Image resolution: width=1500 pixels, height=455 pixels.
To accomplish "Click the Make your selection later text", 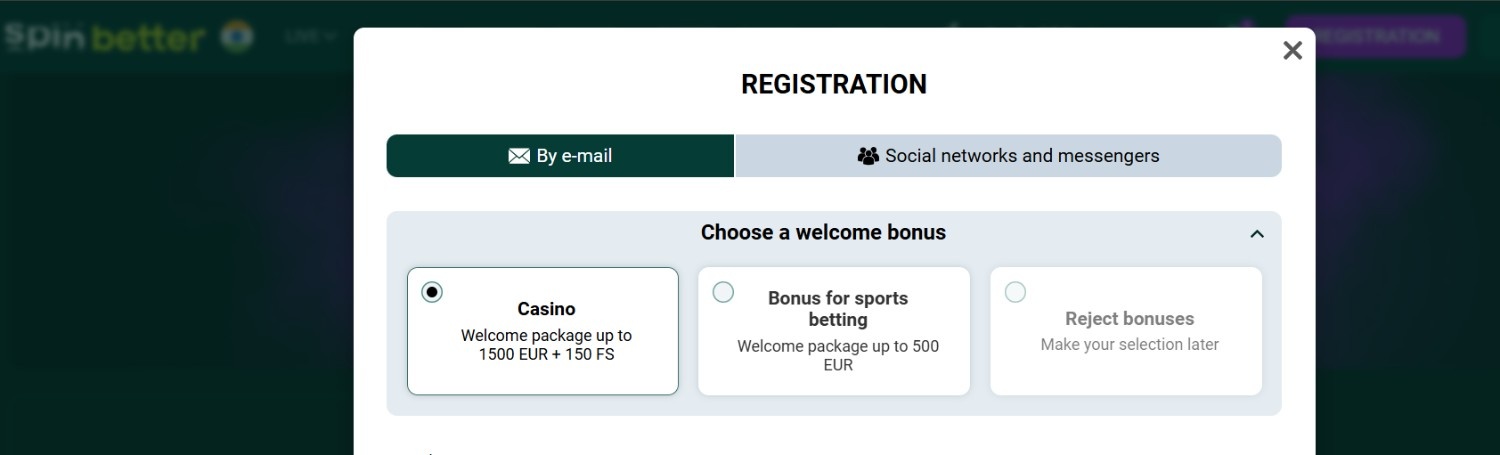I will click(x=1130, y=344).
